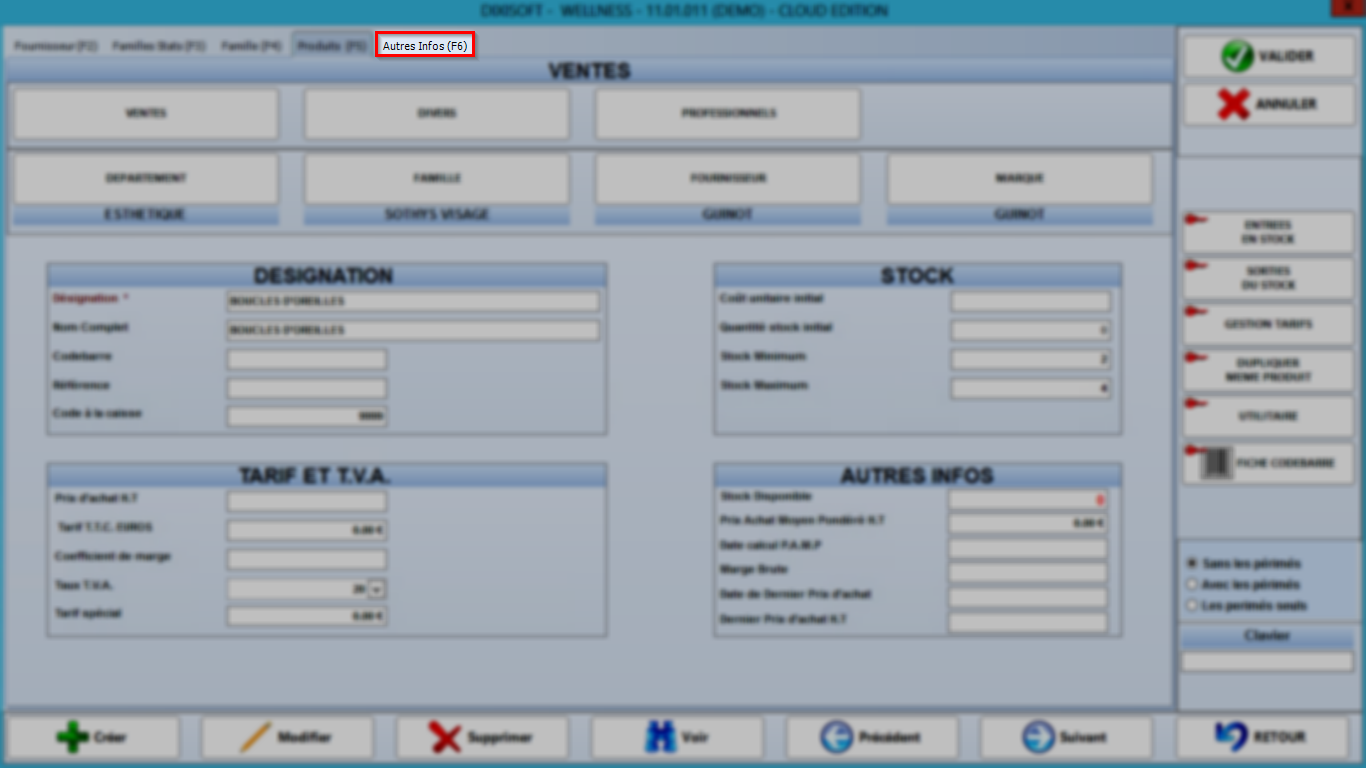Open the Autres Infos (F6) tab
This screenshot has height=768, width=1366.
(425, 45)
